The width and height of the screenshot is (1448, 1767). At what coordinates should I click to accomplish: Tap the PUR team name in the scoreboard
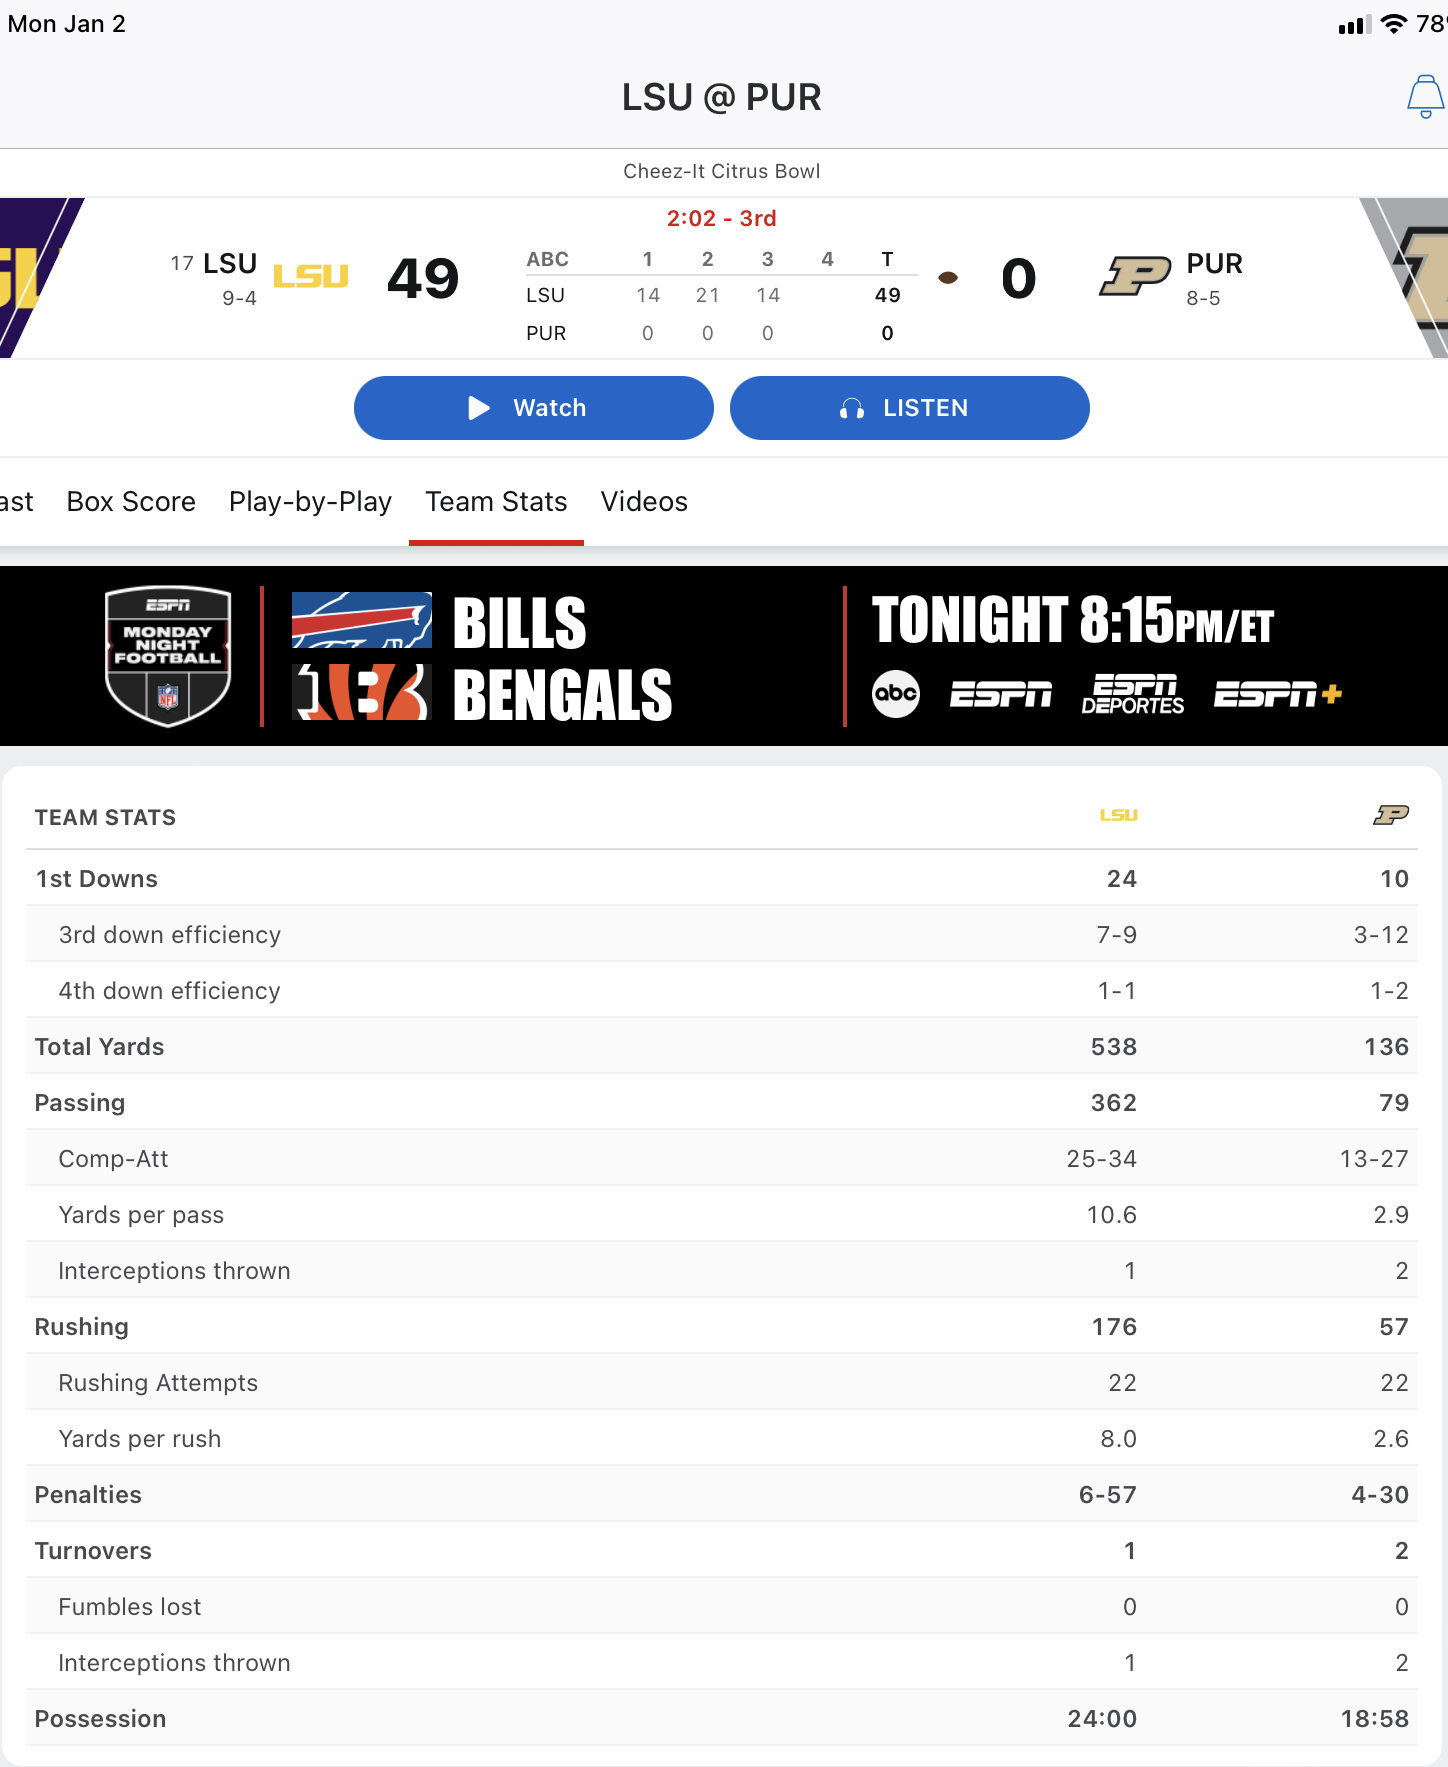(1214, 264)
